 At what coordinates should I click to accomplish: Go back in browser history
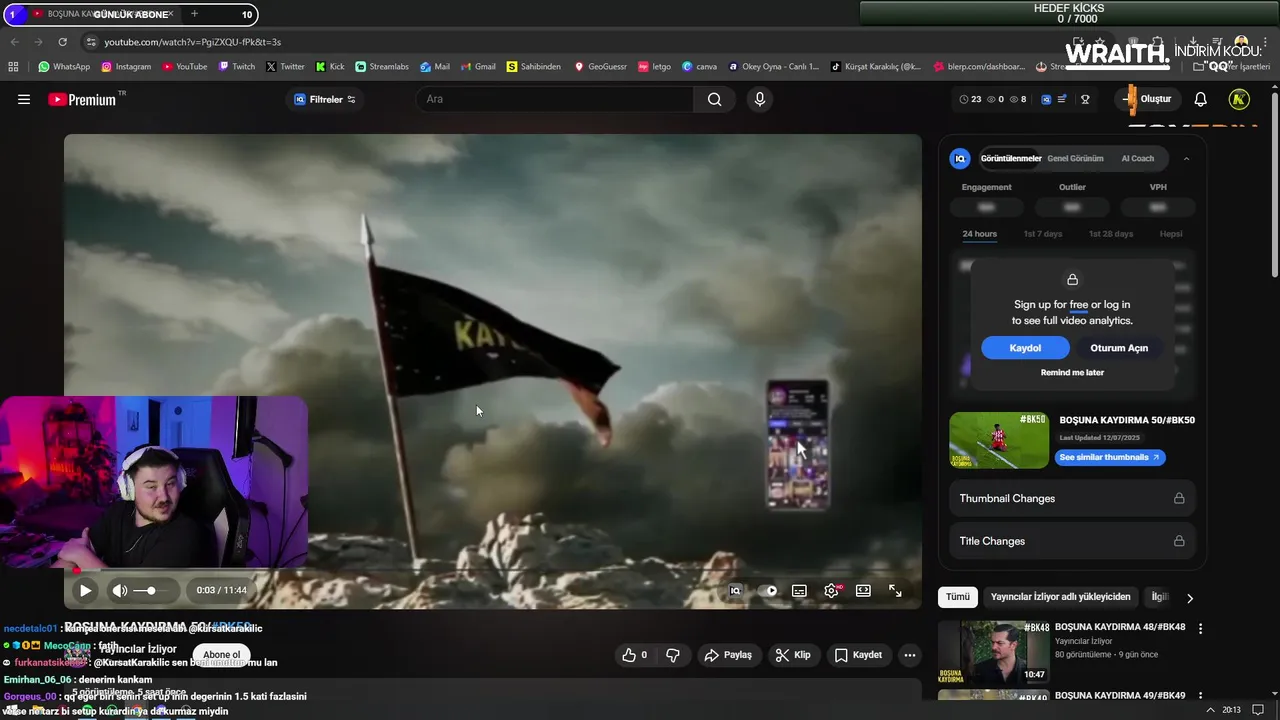(14, 42)
